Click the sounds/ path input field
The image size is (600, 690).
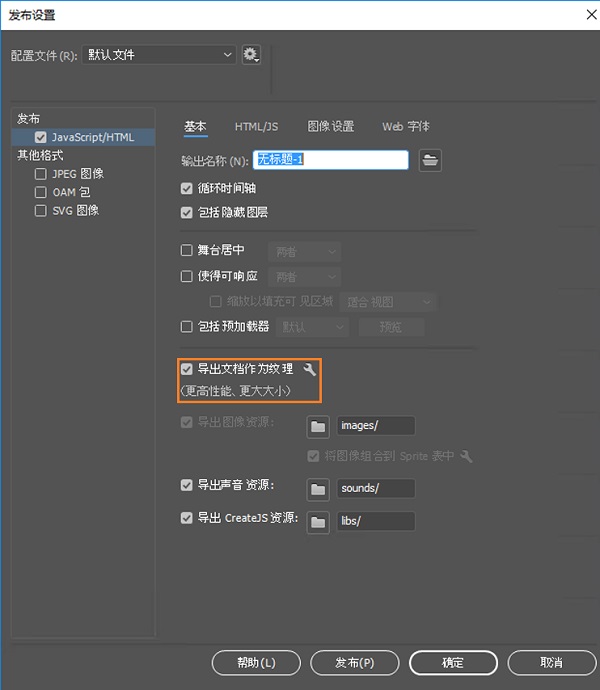pyautogui.click(x=376, y=489)
